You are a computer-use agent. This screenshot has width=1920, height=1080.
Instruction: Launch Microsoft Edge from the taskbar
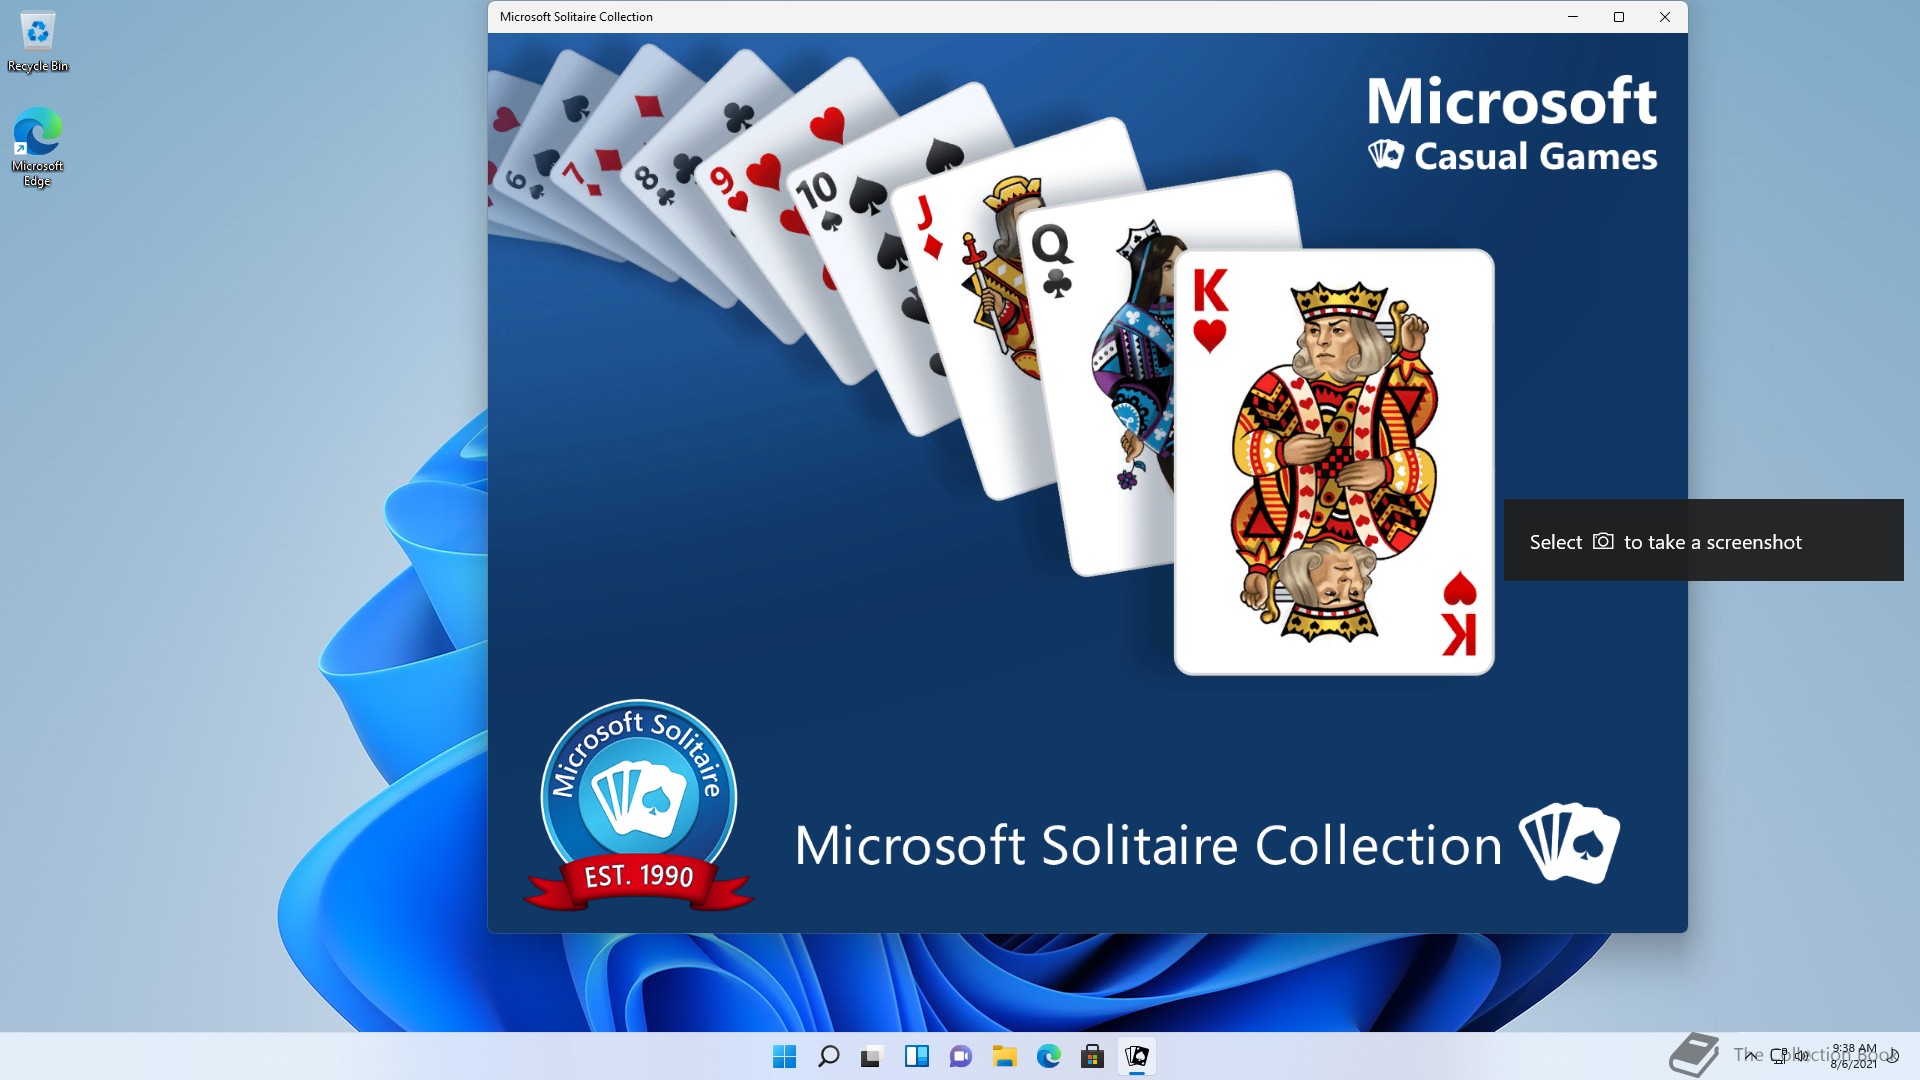(1049, 1056)
